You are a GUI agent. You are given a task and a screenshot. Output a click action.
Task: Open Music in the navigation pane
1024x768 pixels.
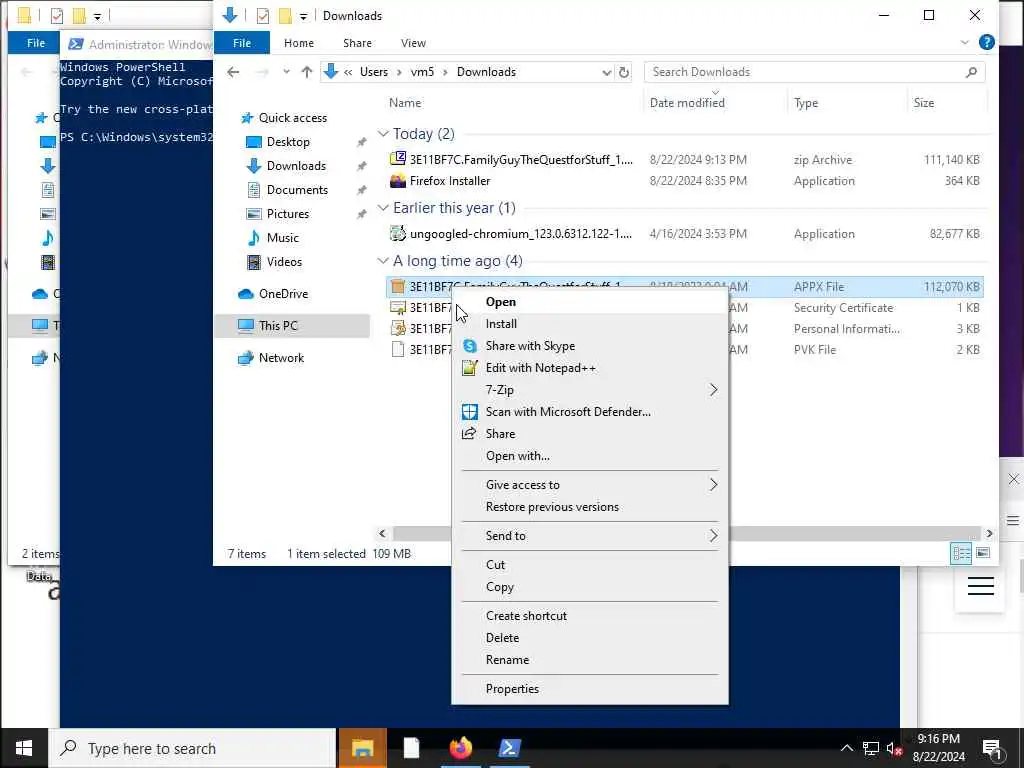[x=282, y=238]
